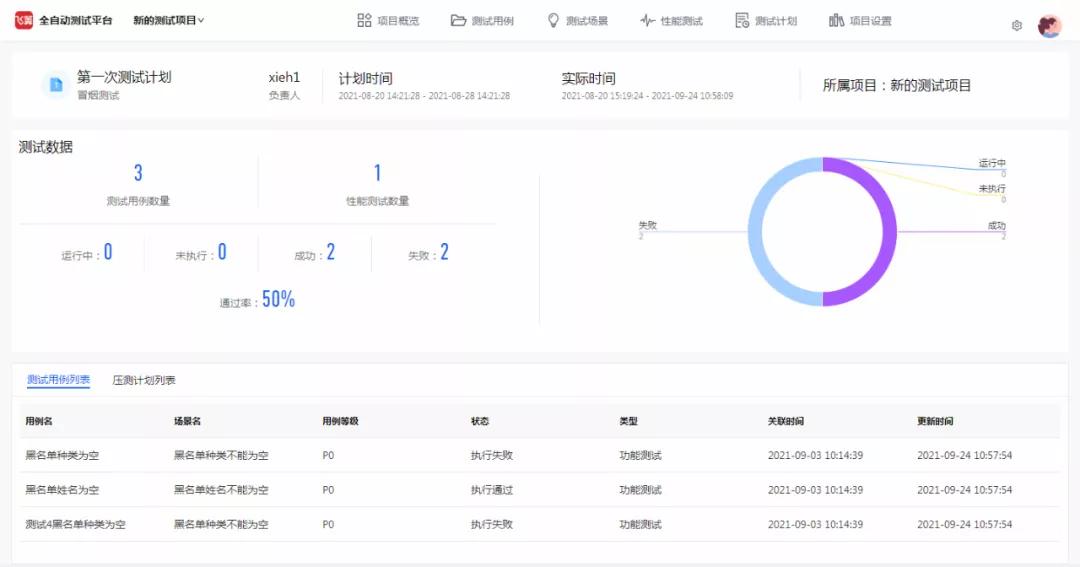Screen dimensions: 1080x567
Task: Click the 性能测试 pulse icon
Action: 647,21
